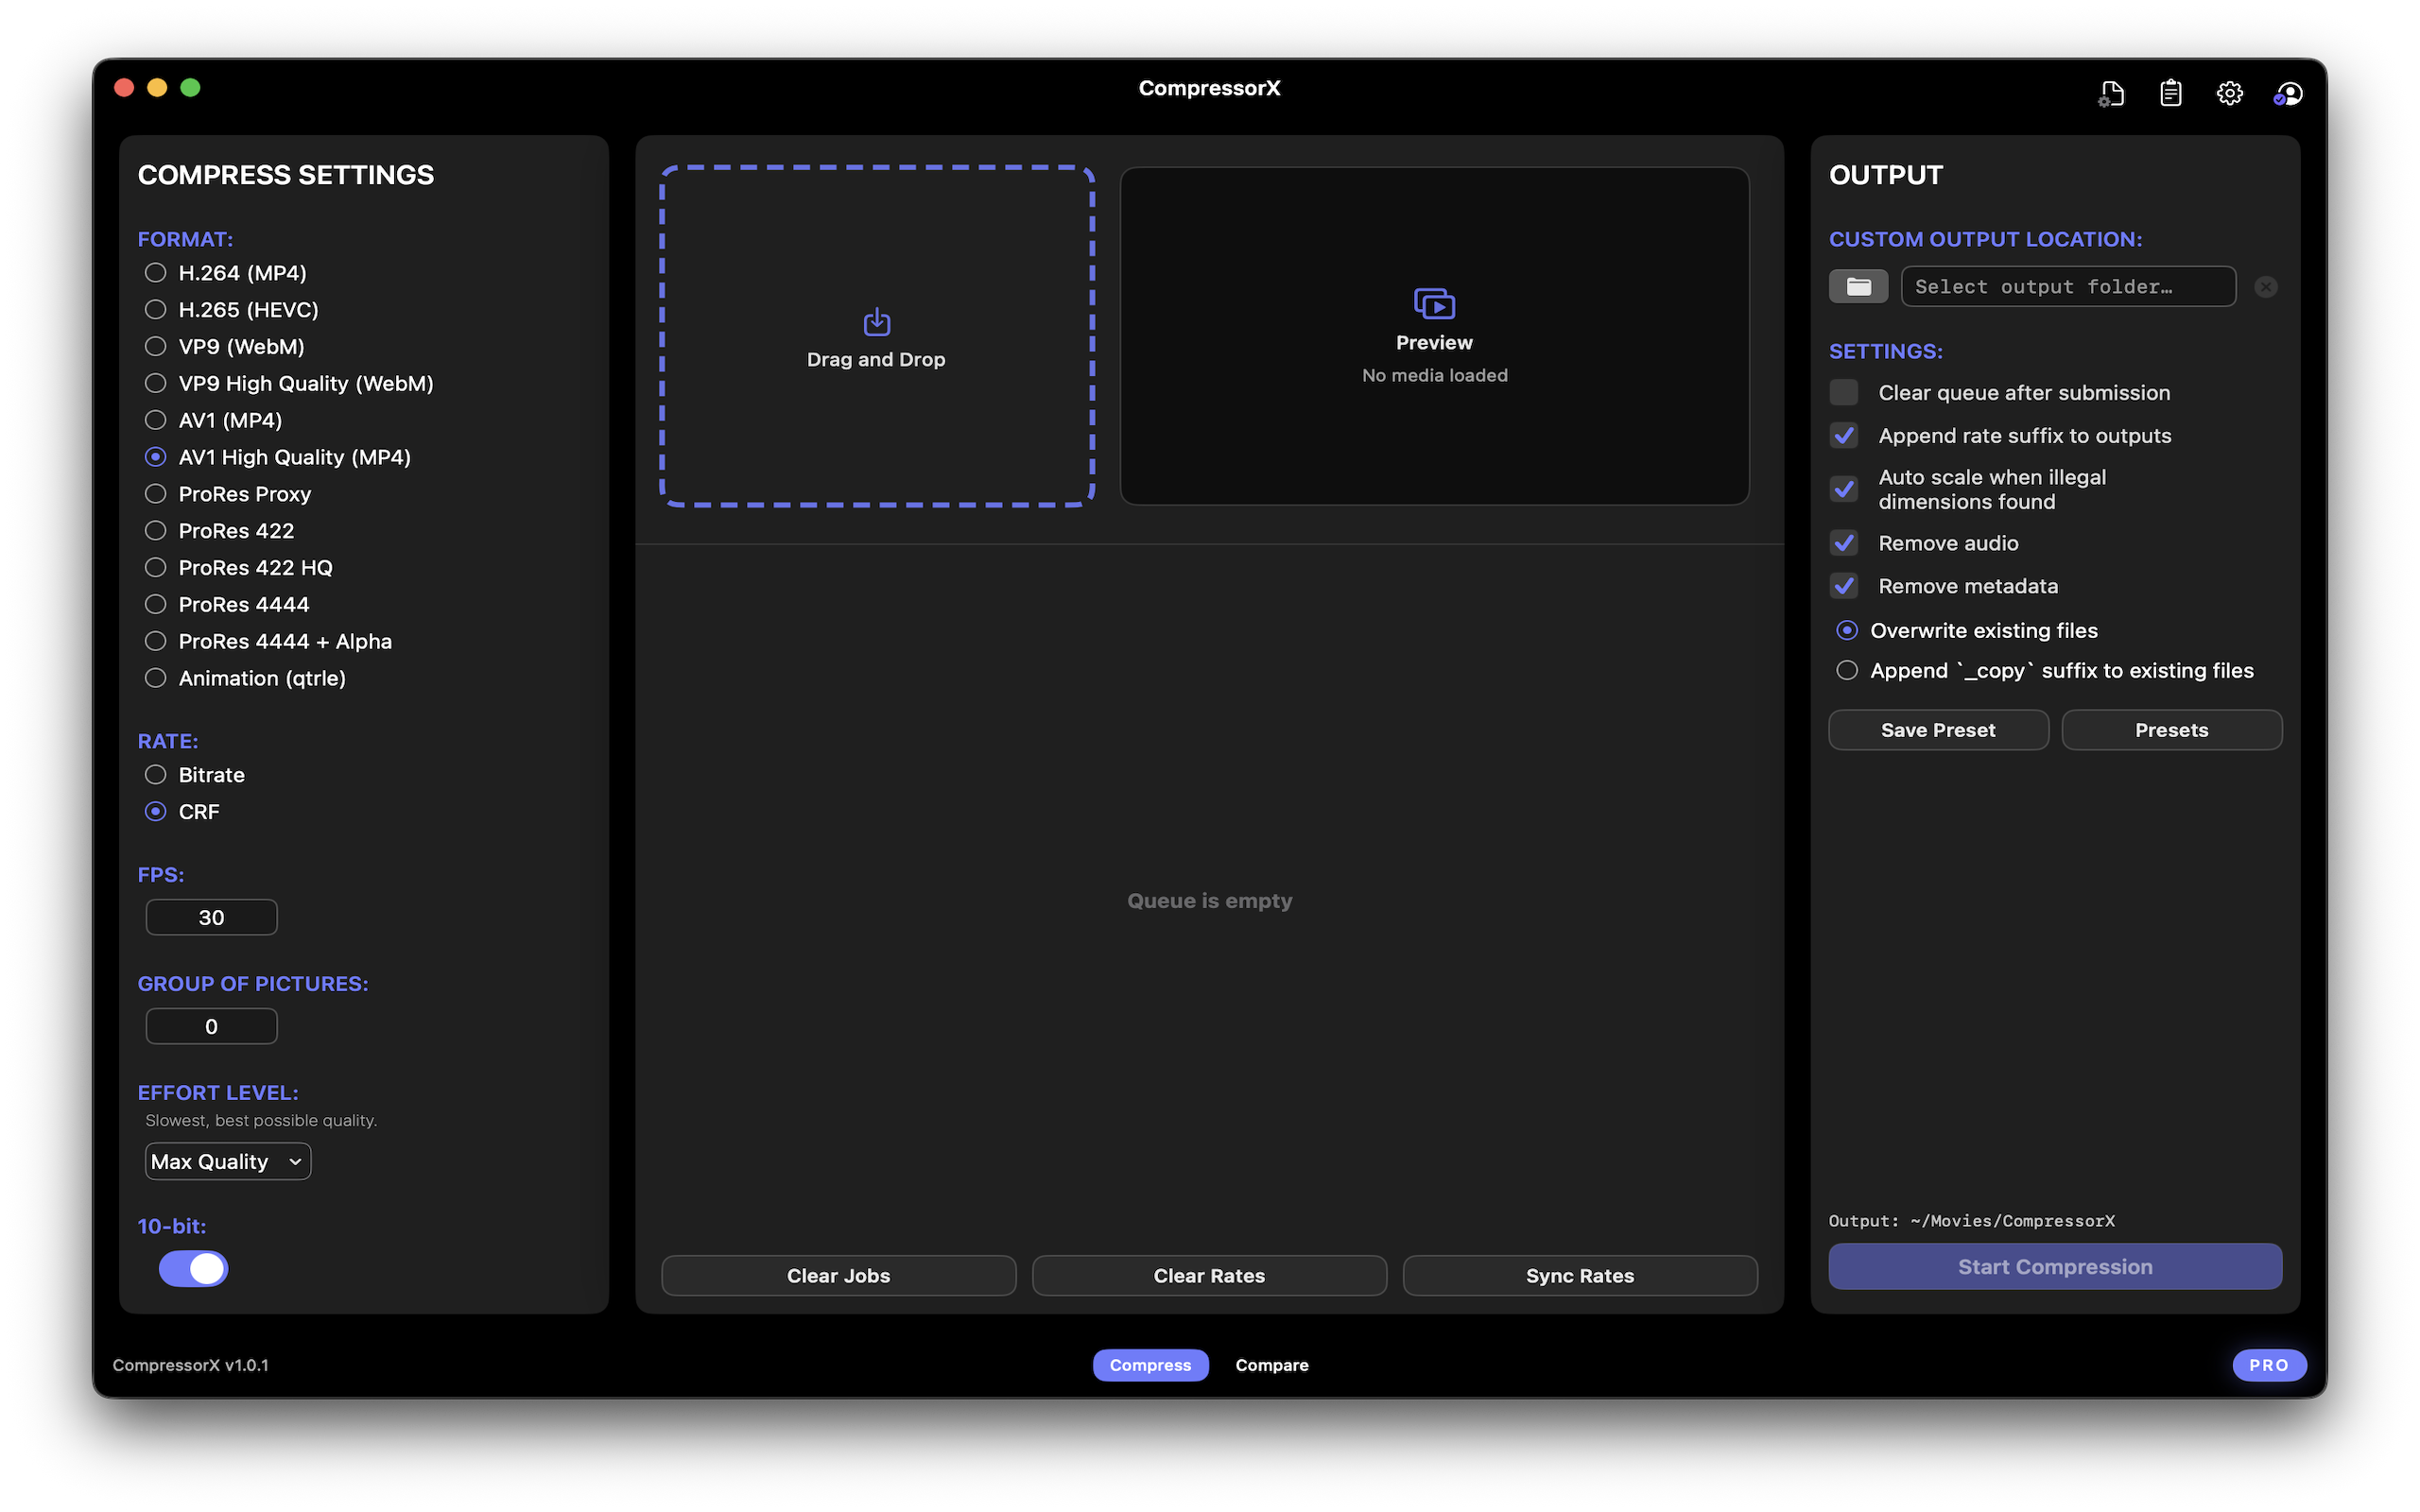The height and width of the screenshot is (1512, 2420).
Task: Open the account profile icon
Action: click(2288, 93)
